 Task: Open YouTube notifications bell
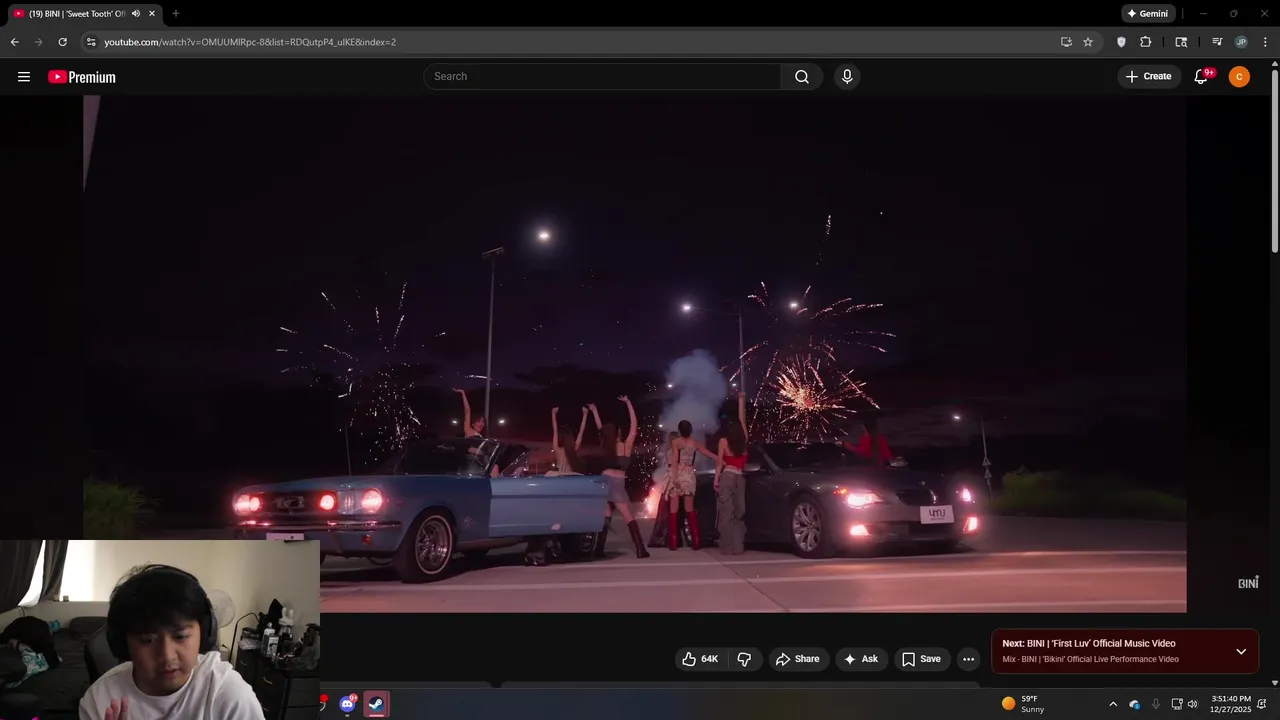(1202, 77)
